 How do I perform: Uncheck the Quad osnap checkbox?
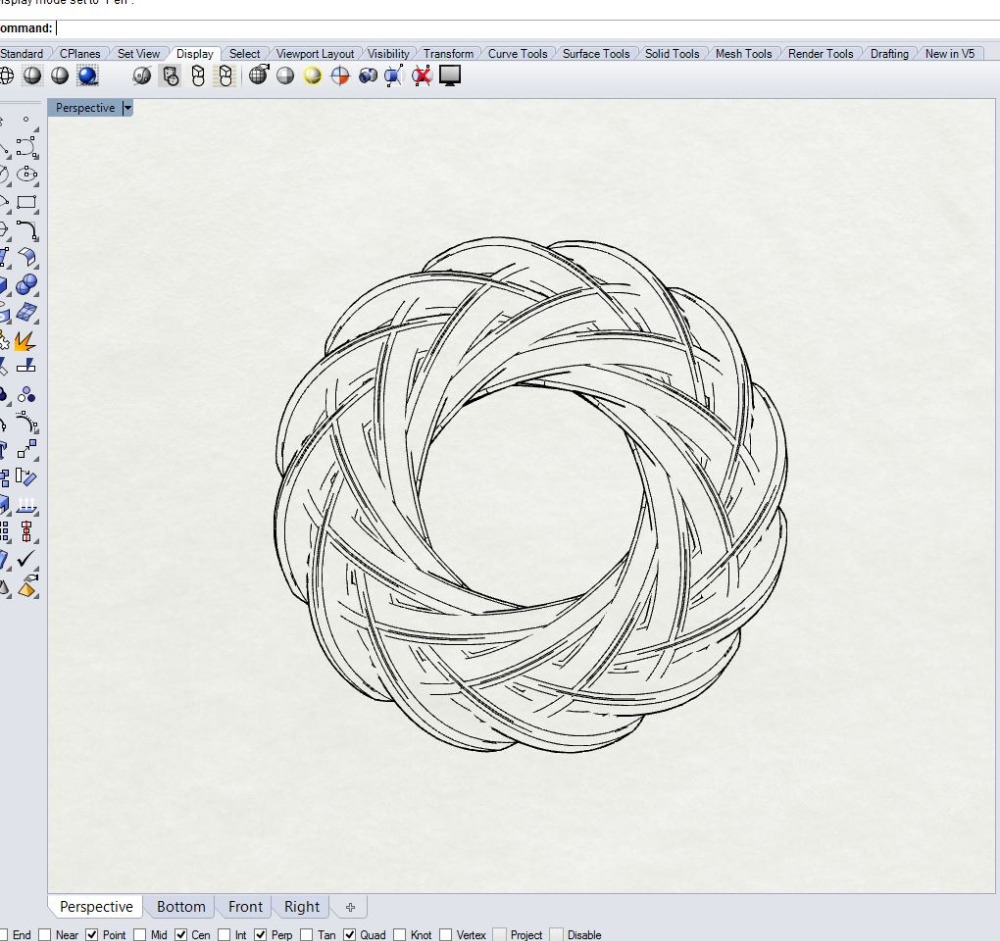[349, 935]
